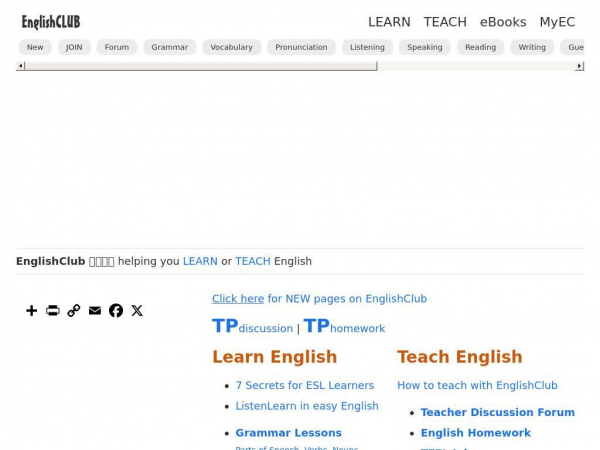Open the LEARN menu
The width and height of the screenshot is (600, 450).
pyautogui.click(x=389, y=22)
